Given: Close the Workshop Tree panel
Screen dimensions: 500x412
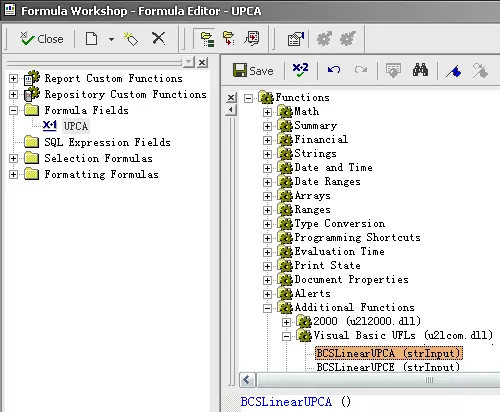Looking at the screenshot, I should pyautogui.click(x=202, y=62).
